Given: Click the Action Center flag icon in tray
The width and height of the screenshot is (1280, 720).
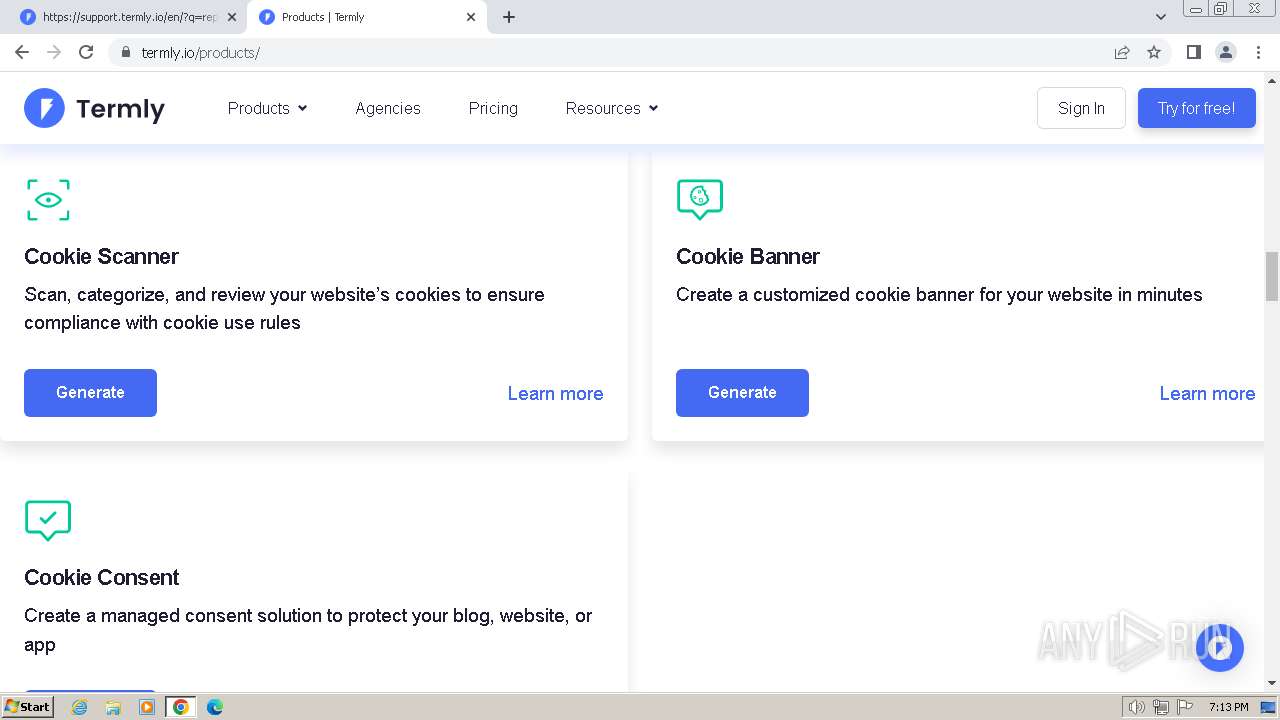Looking at the screenshot, I should pos(1185,707).
